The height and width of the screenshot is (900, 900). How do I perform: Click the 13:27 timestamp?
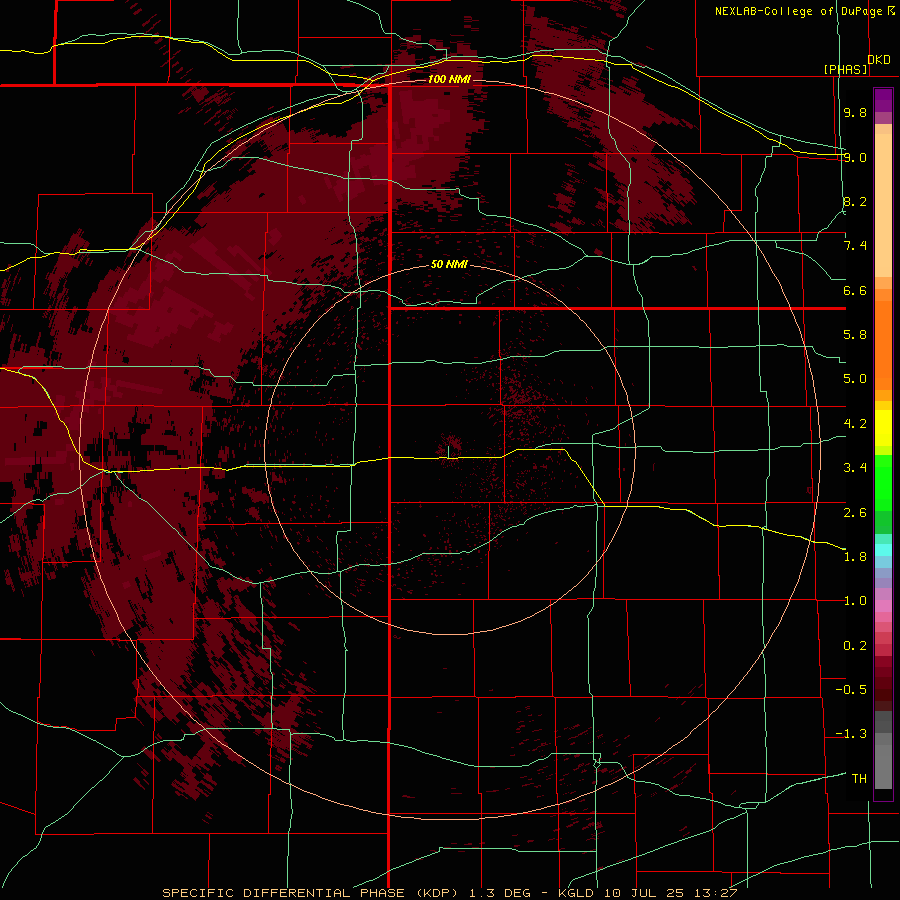coord(715,893)
